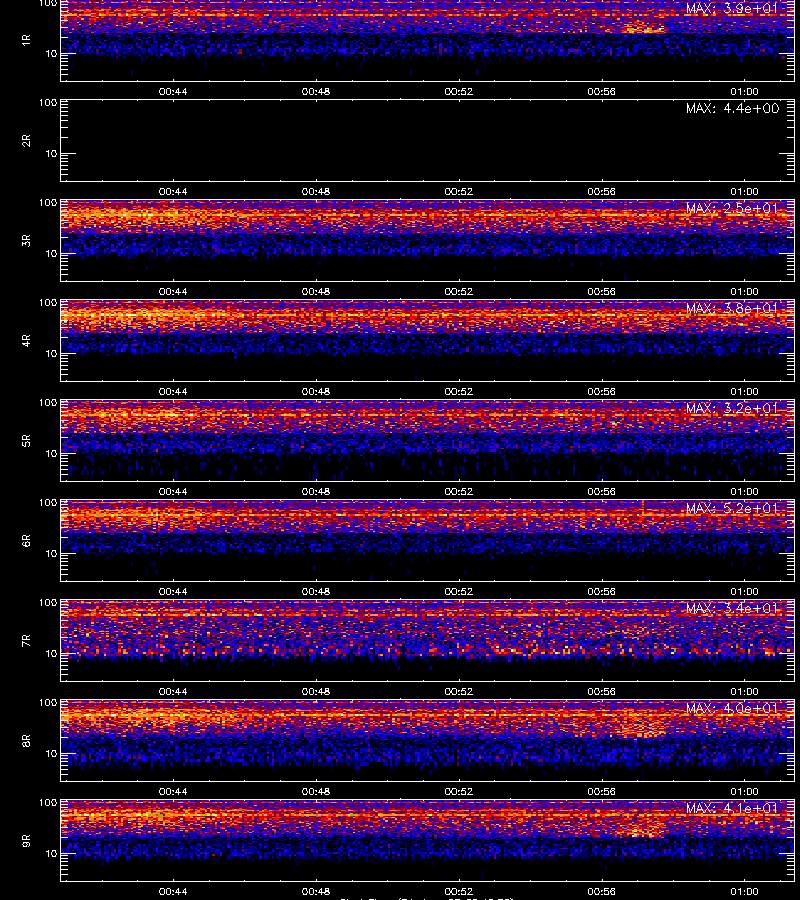Click the 10 y-axis tick label of panel 7R
Screen dimensions: 800x900
click(x=51, y=654)
